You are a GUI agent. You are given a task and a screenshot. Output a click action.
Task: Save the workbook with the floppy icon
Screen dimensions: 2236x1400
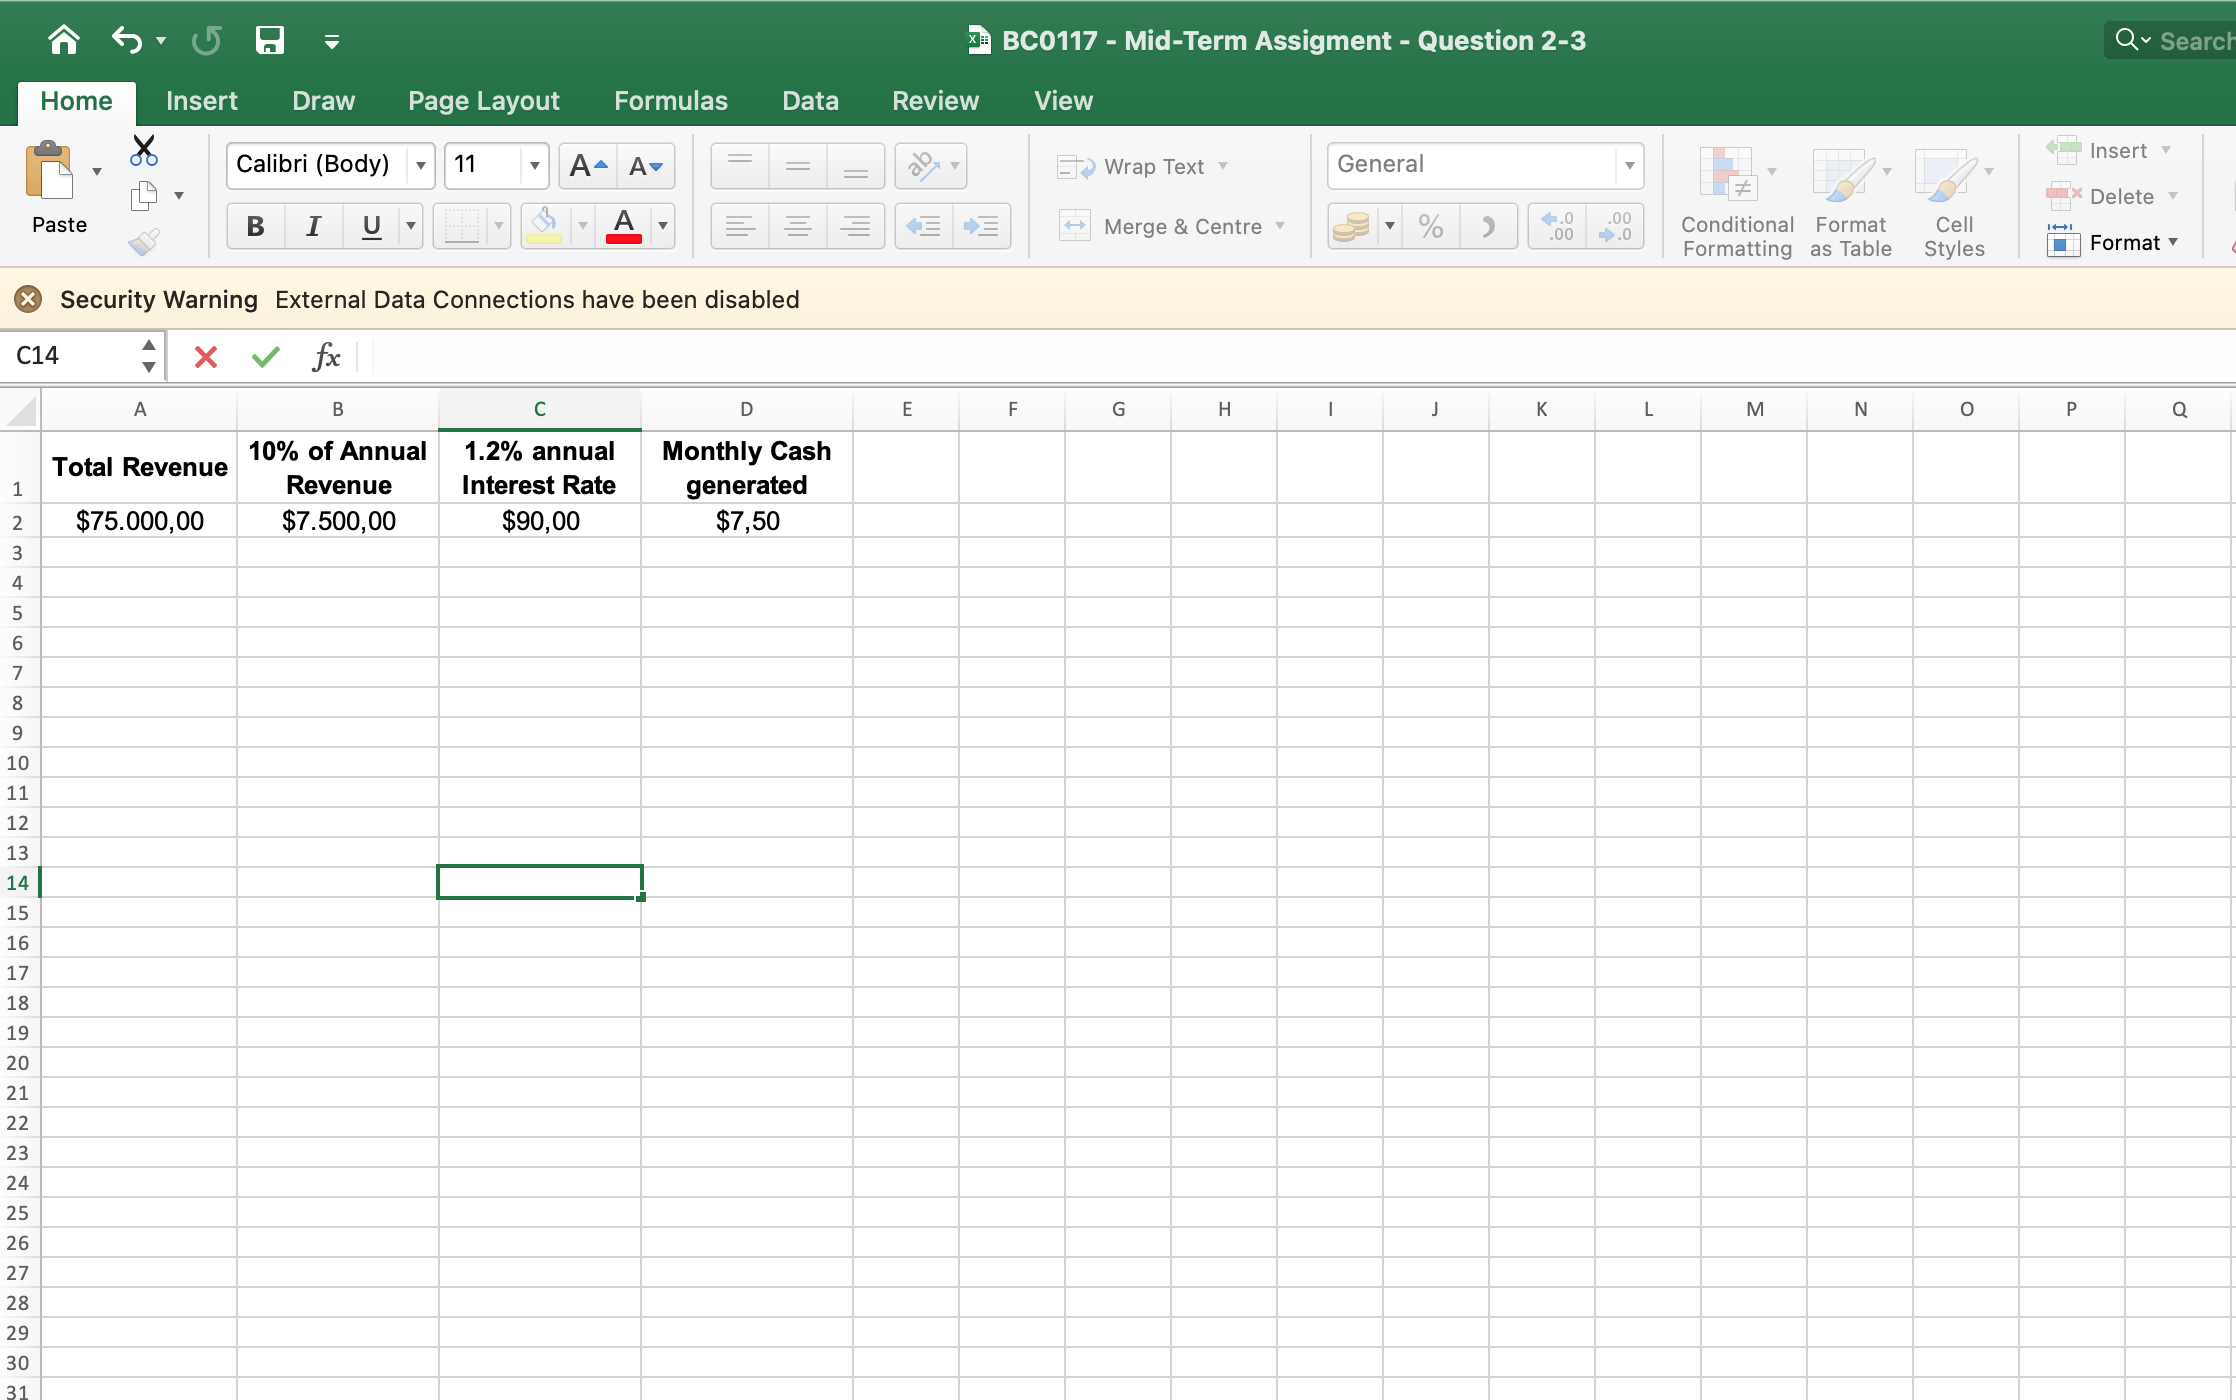[x=270, y=40]
